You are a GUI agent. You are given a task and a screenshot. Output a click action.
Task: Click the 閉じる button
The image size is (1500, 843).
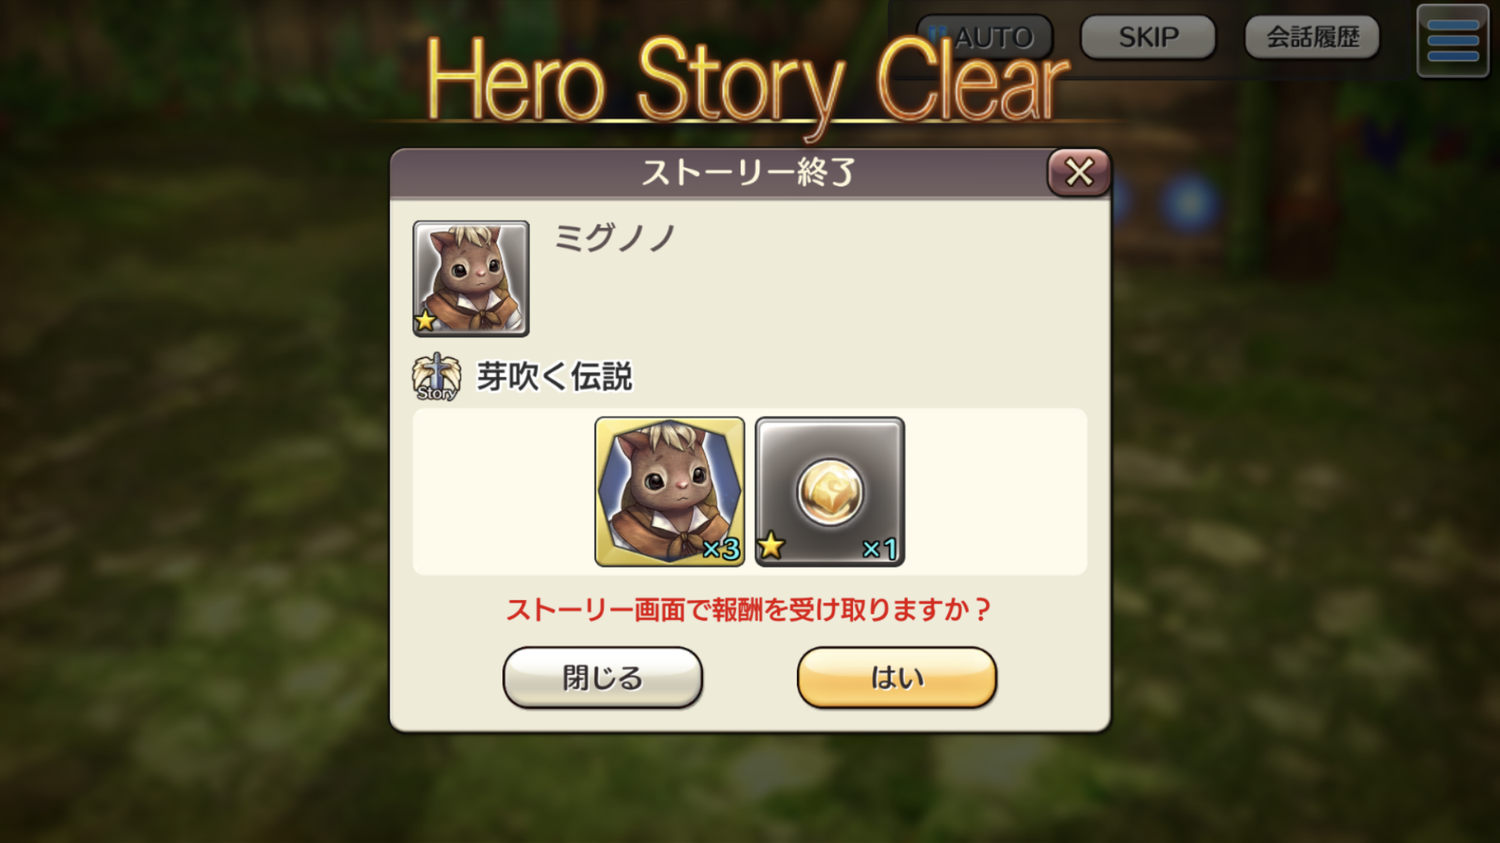click(x=603, y=678)
